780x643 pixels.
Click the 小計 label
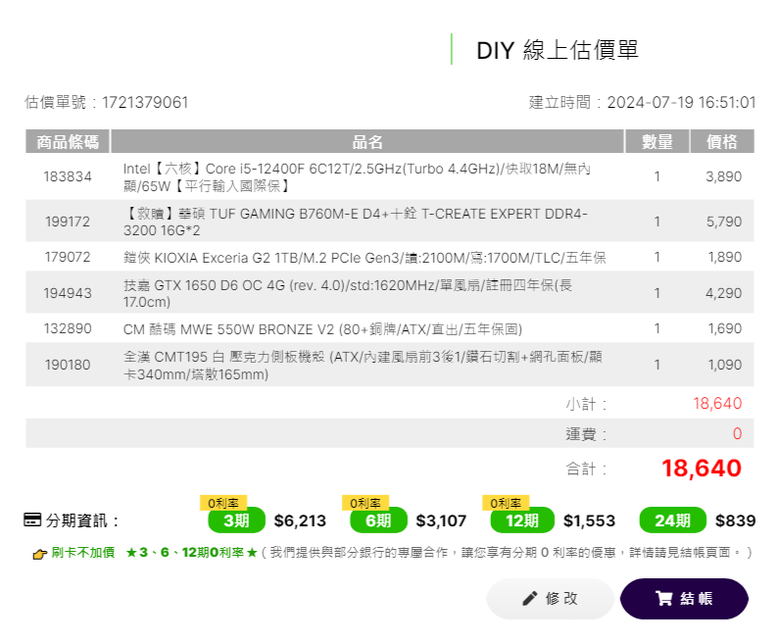click(585, 404)
